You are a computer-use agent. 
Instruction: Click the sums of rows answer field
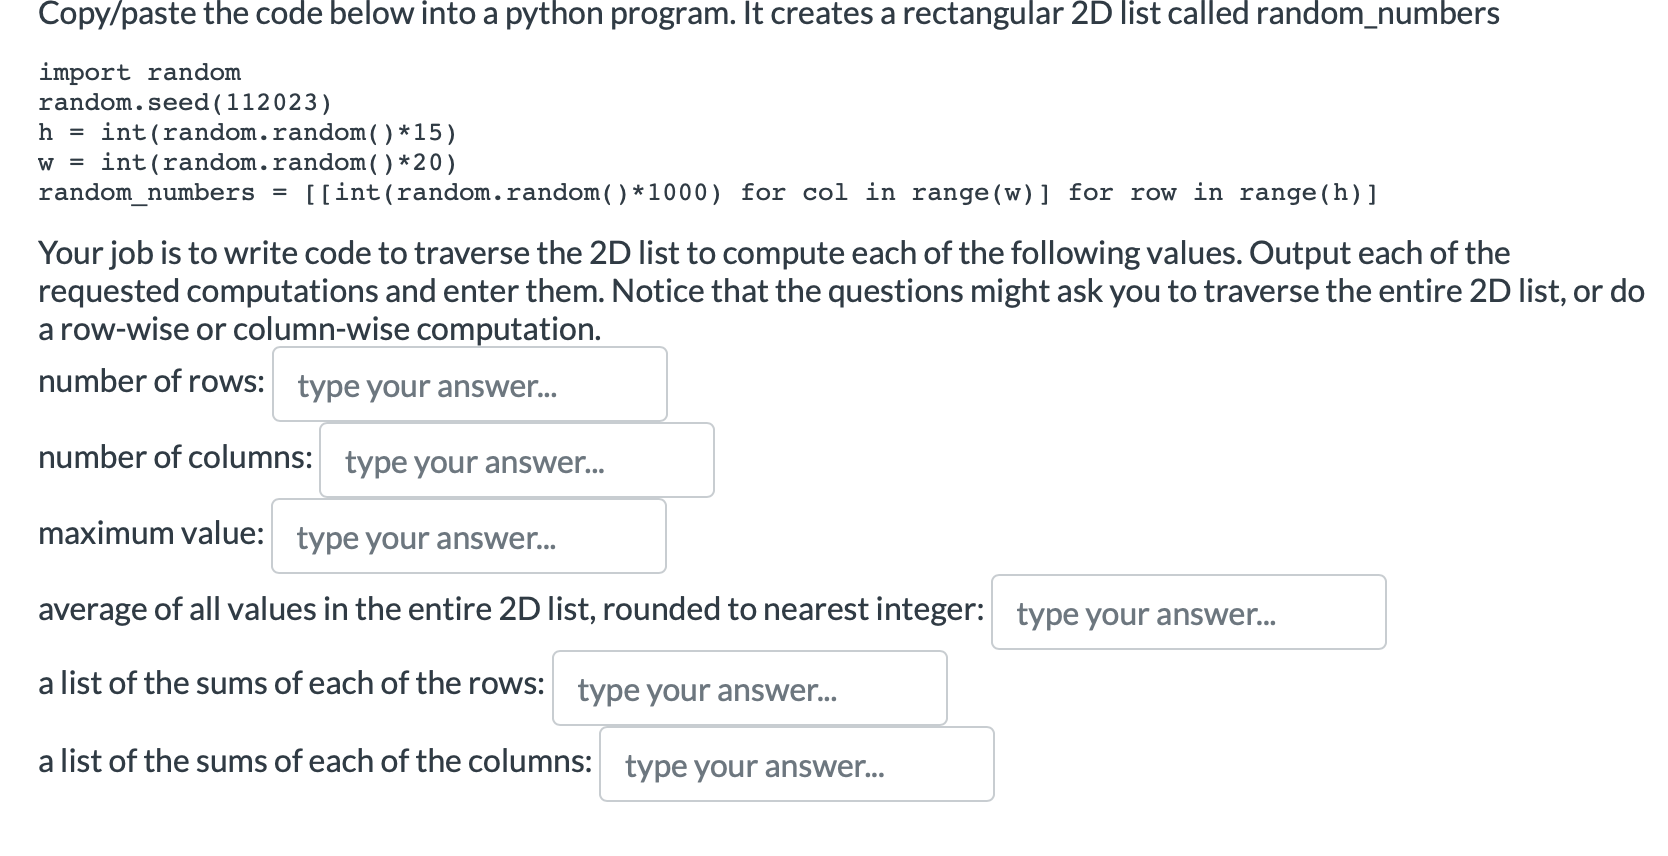click(750, 688)
